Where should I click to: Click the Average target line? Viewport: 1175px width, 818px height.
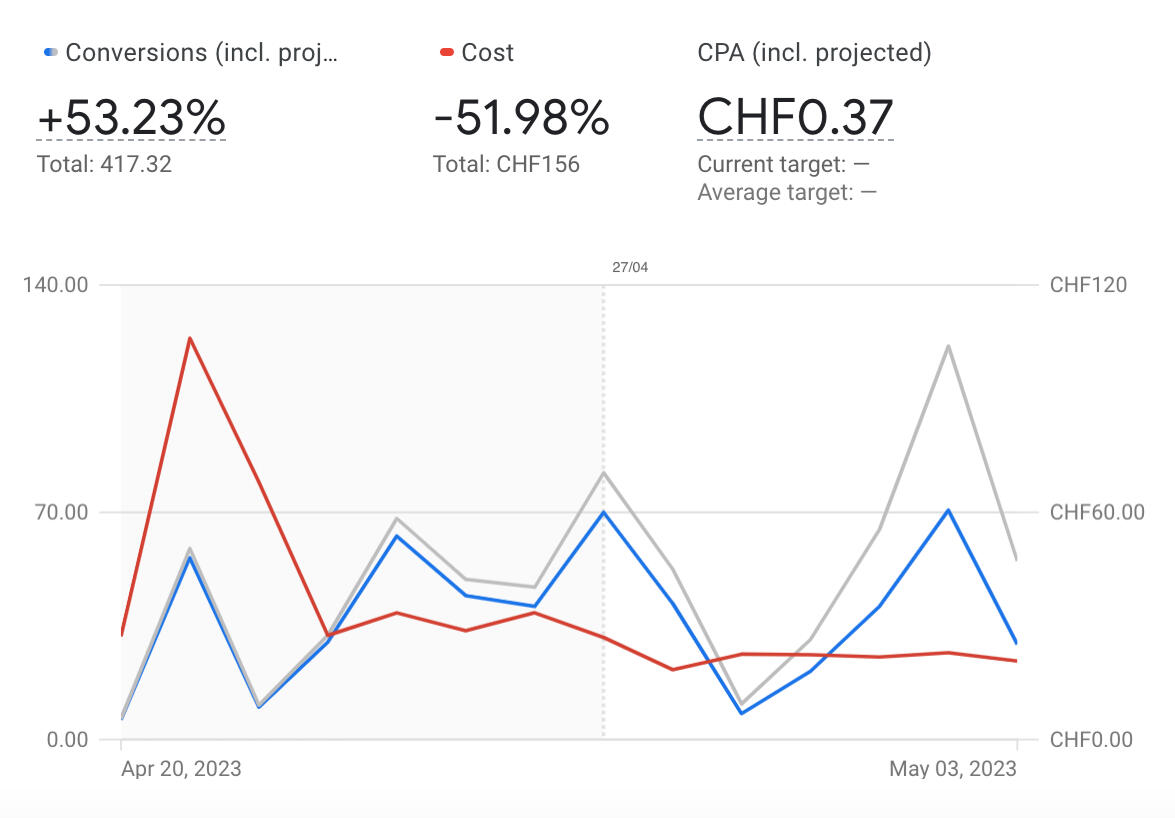point(787,192)
